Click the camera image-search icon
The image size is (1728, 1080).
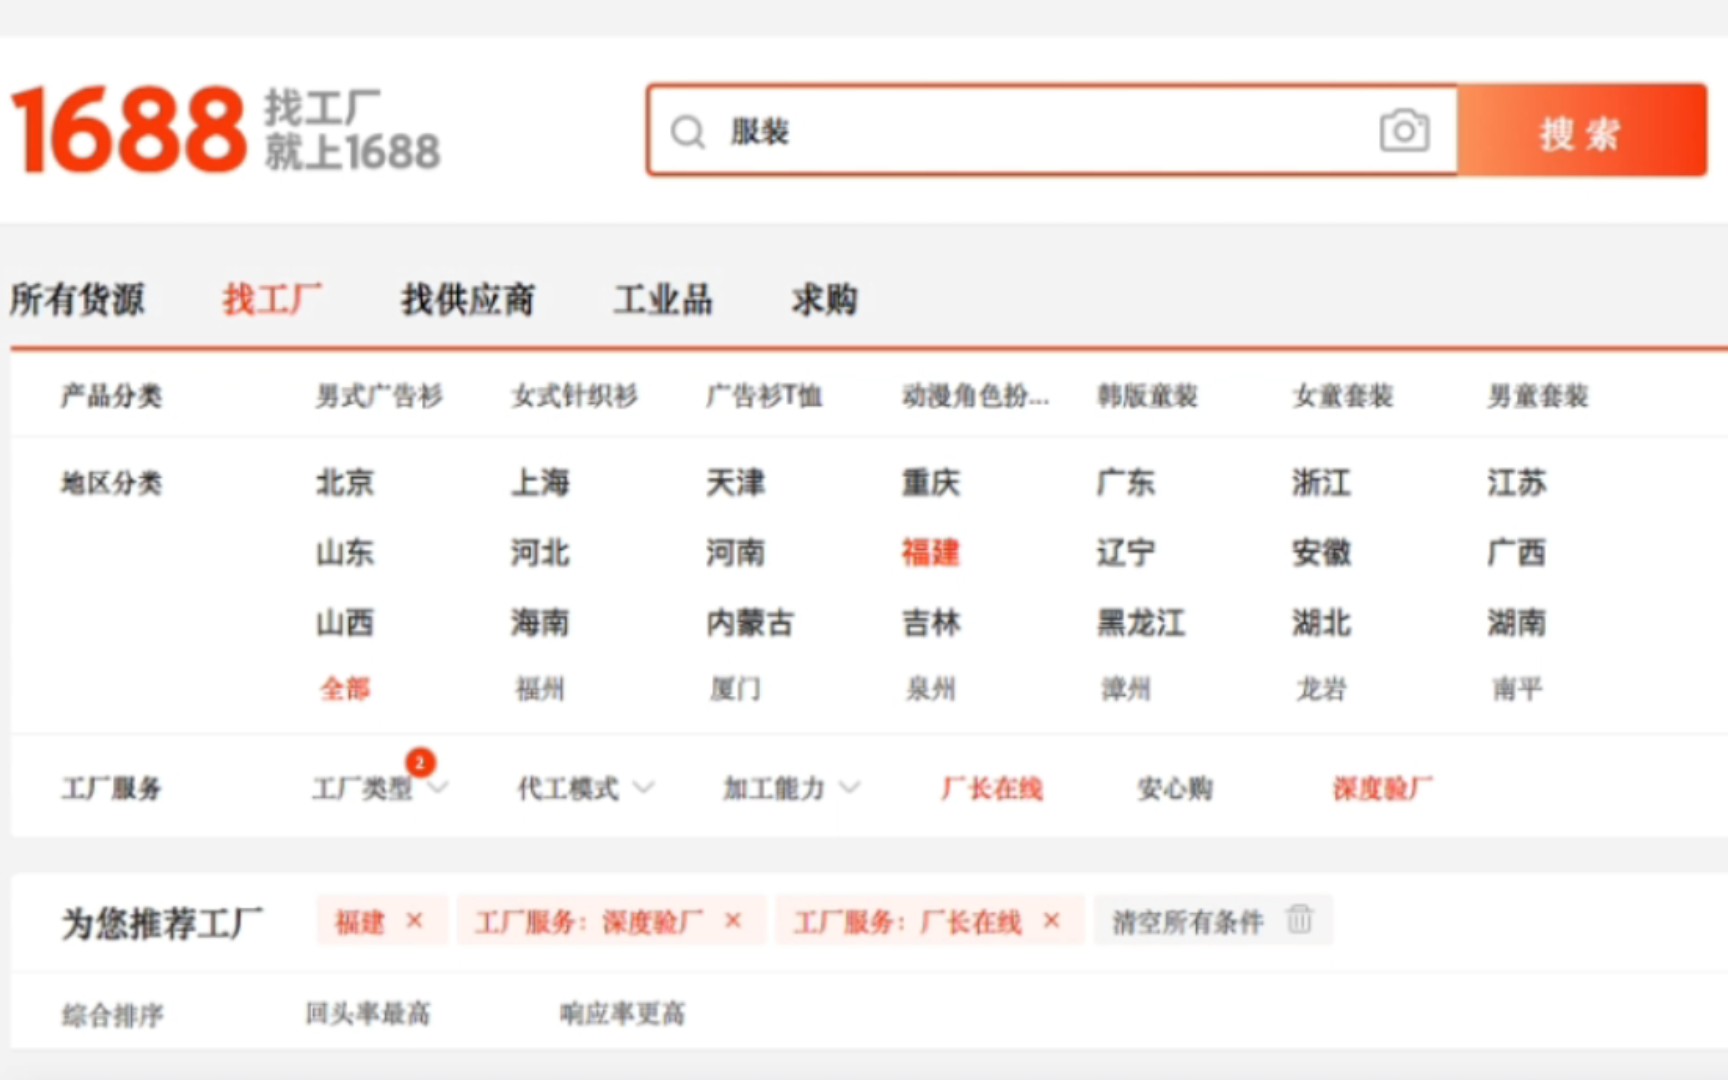click(x=1404, y=131)
